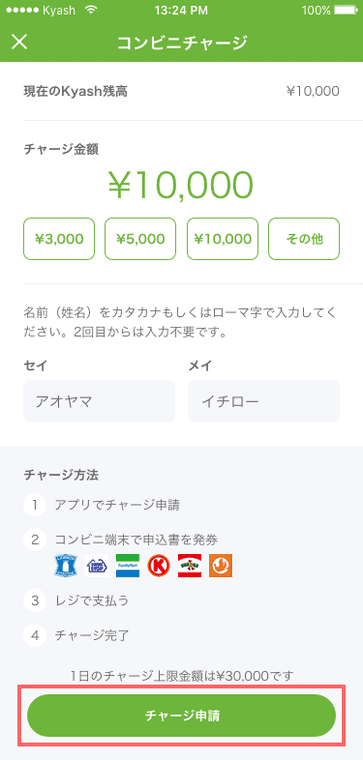
Task: Tap the Lawson store logo icon
Action: click(x=65, y=565)
